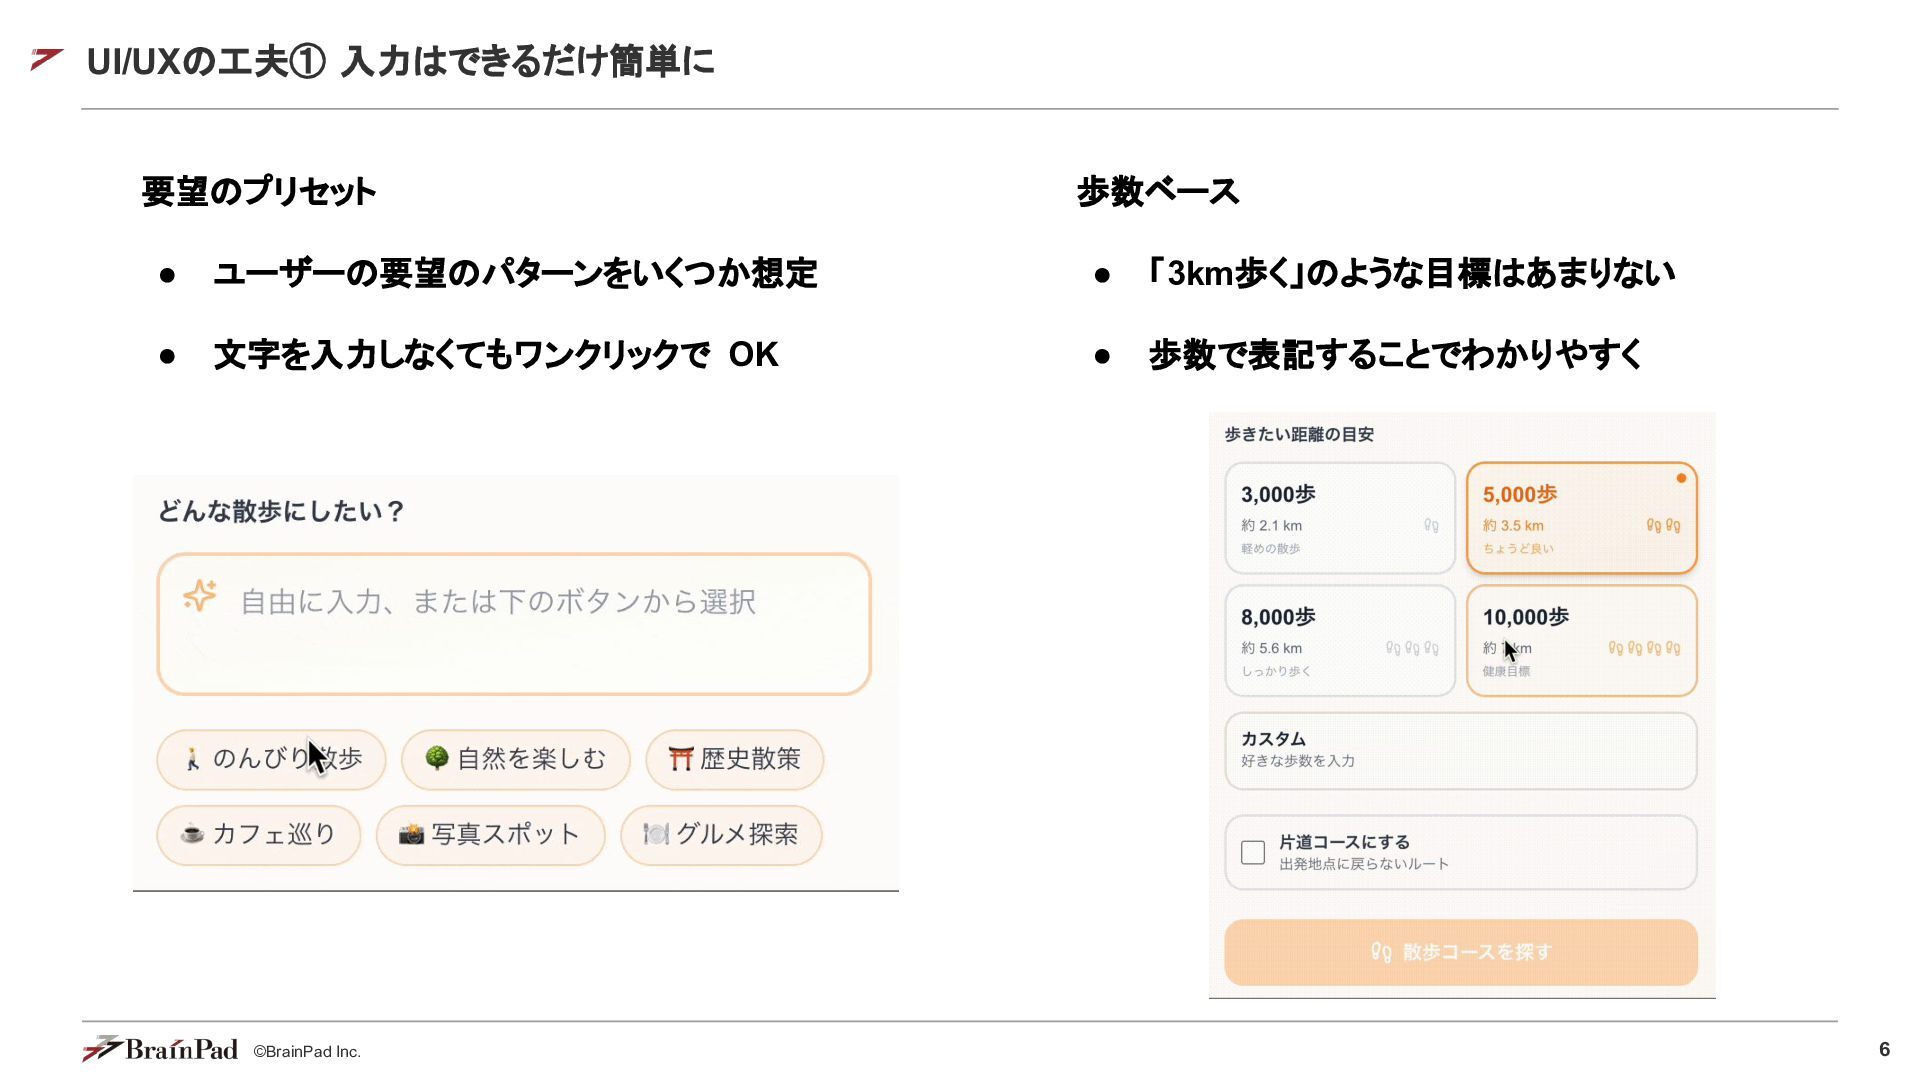The width and height of the screenshot is (1920, 1080).
Task: Select the 3,000歩 step option
Action: (1340, 518)
